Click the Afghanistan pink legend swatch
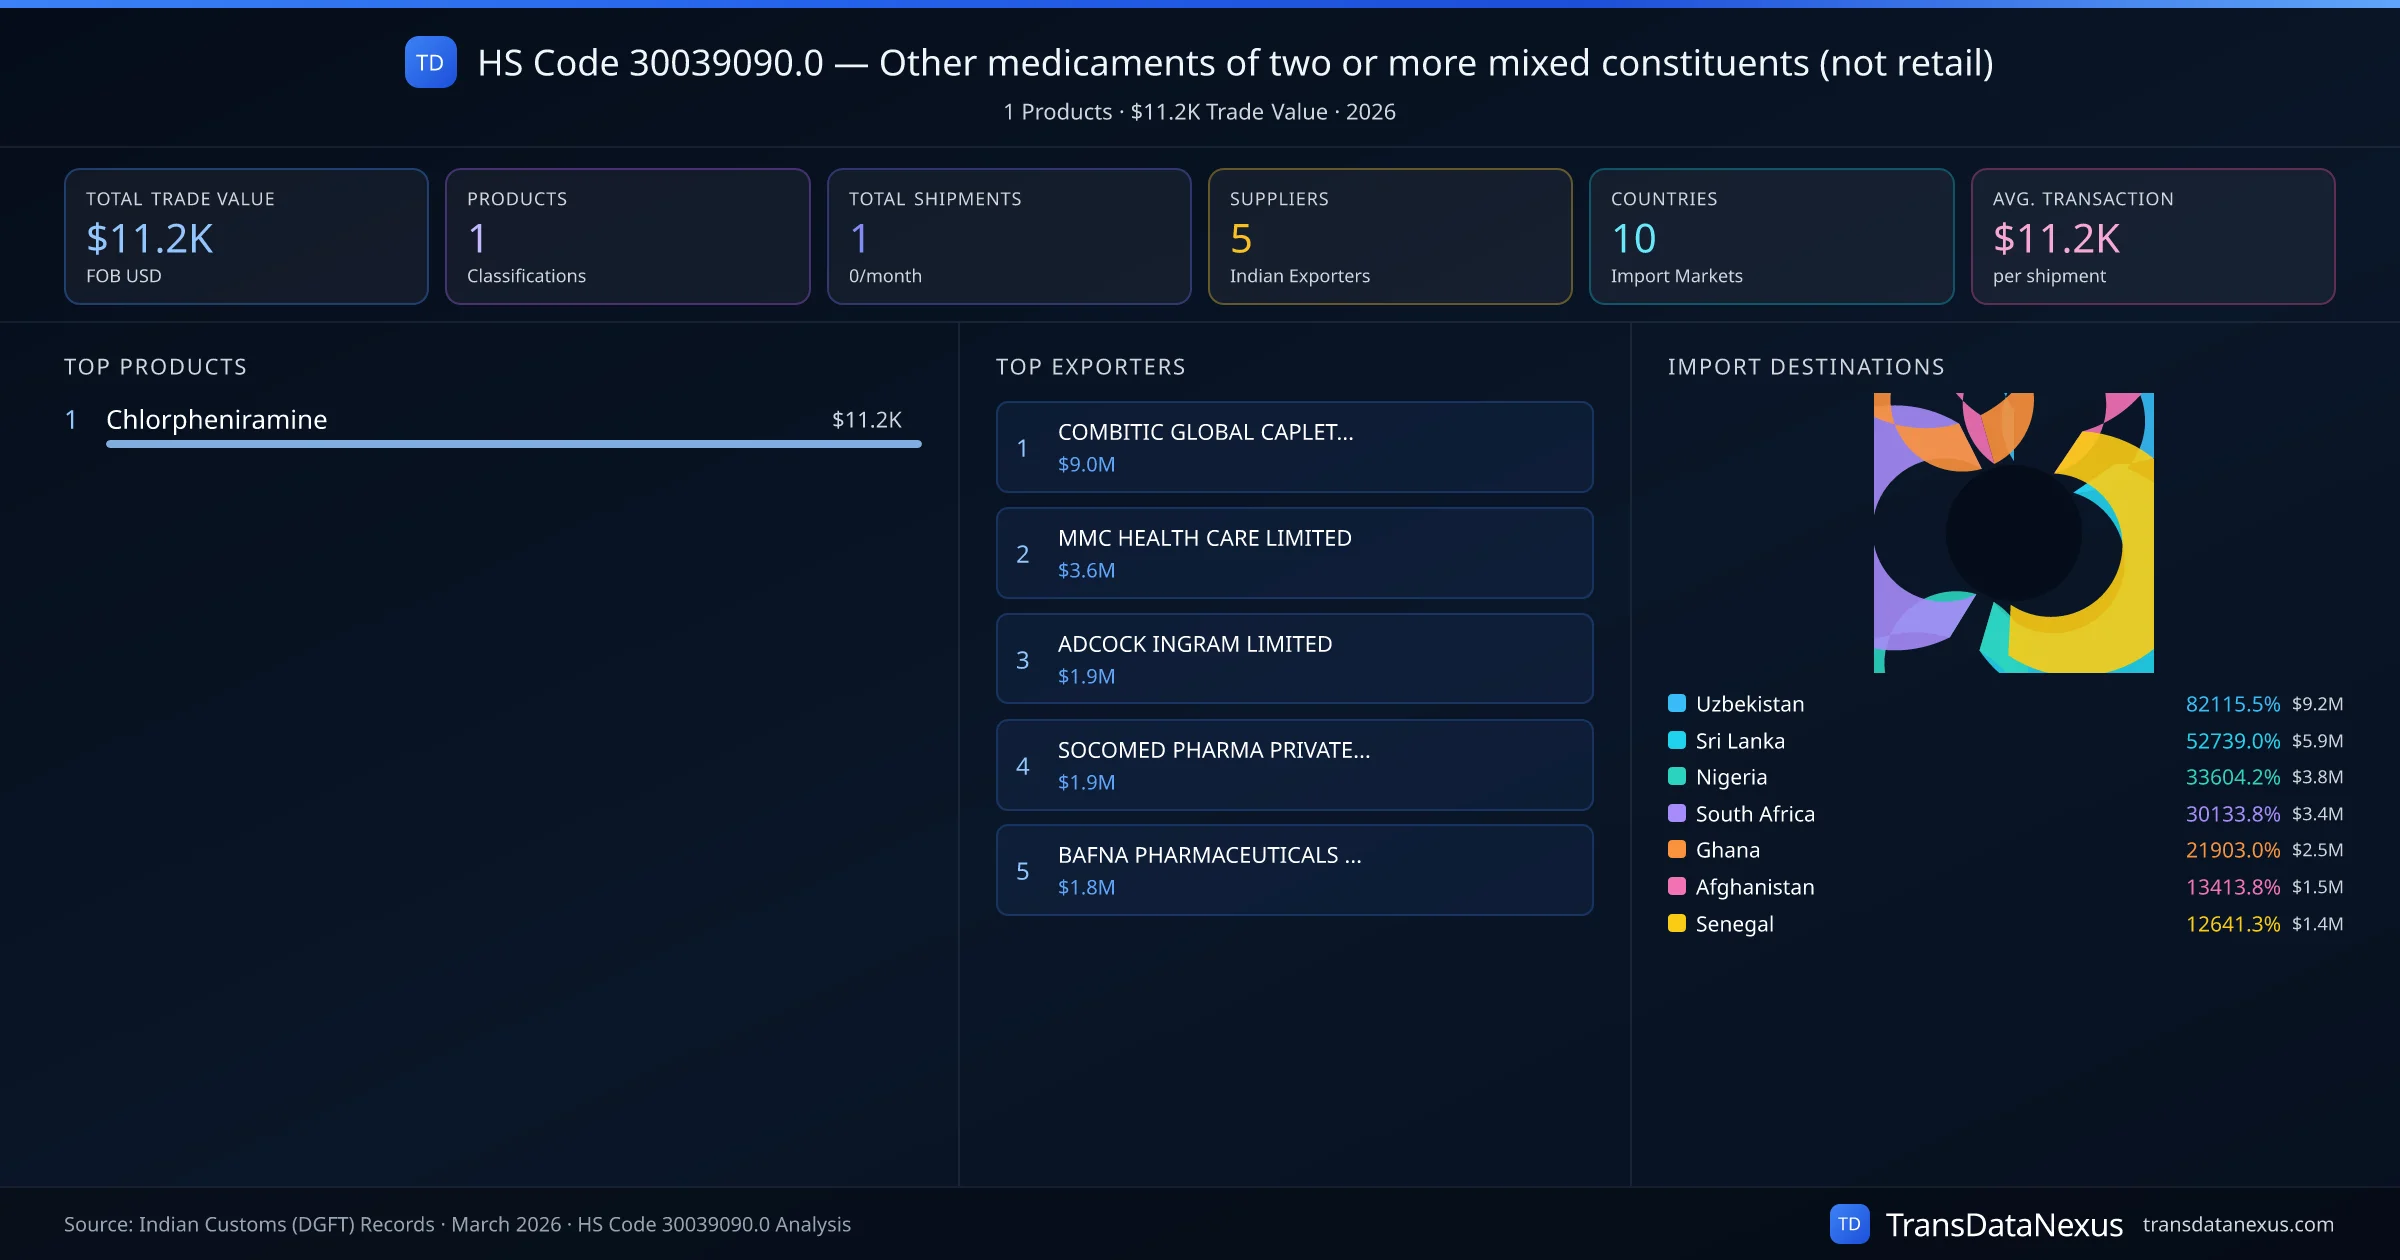The image size is (2400, 1260). (1677, 886)
